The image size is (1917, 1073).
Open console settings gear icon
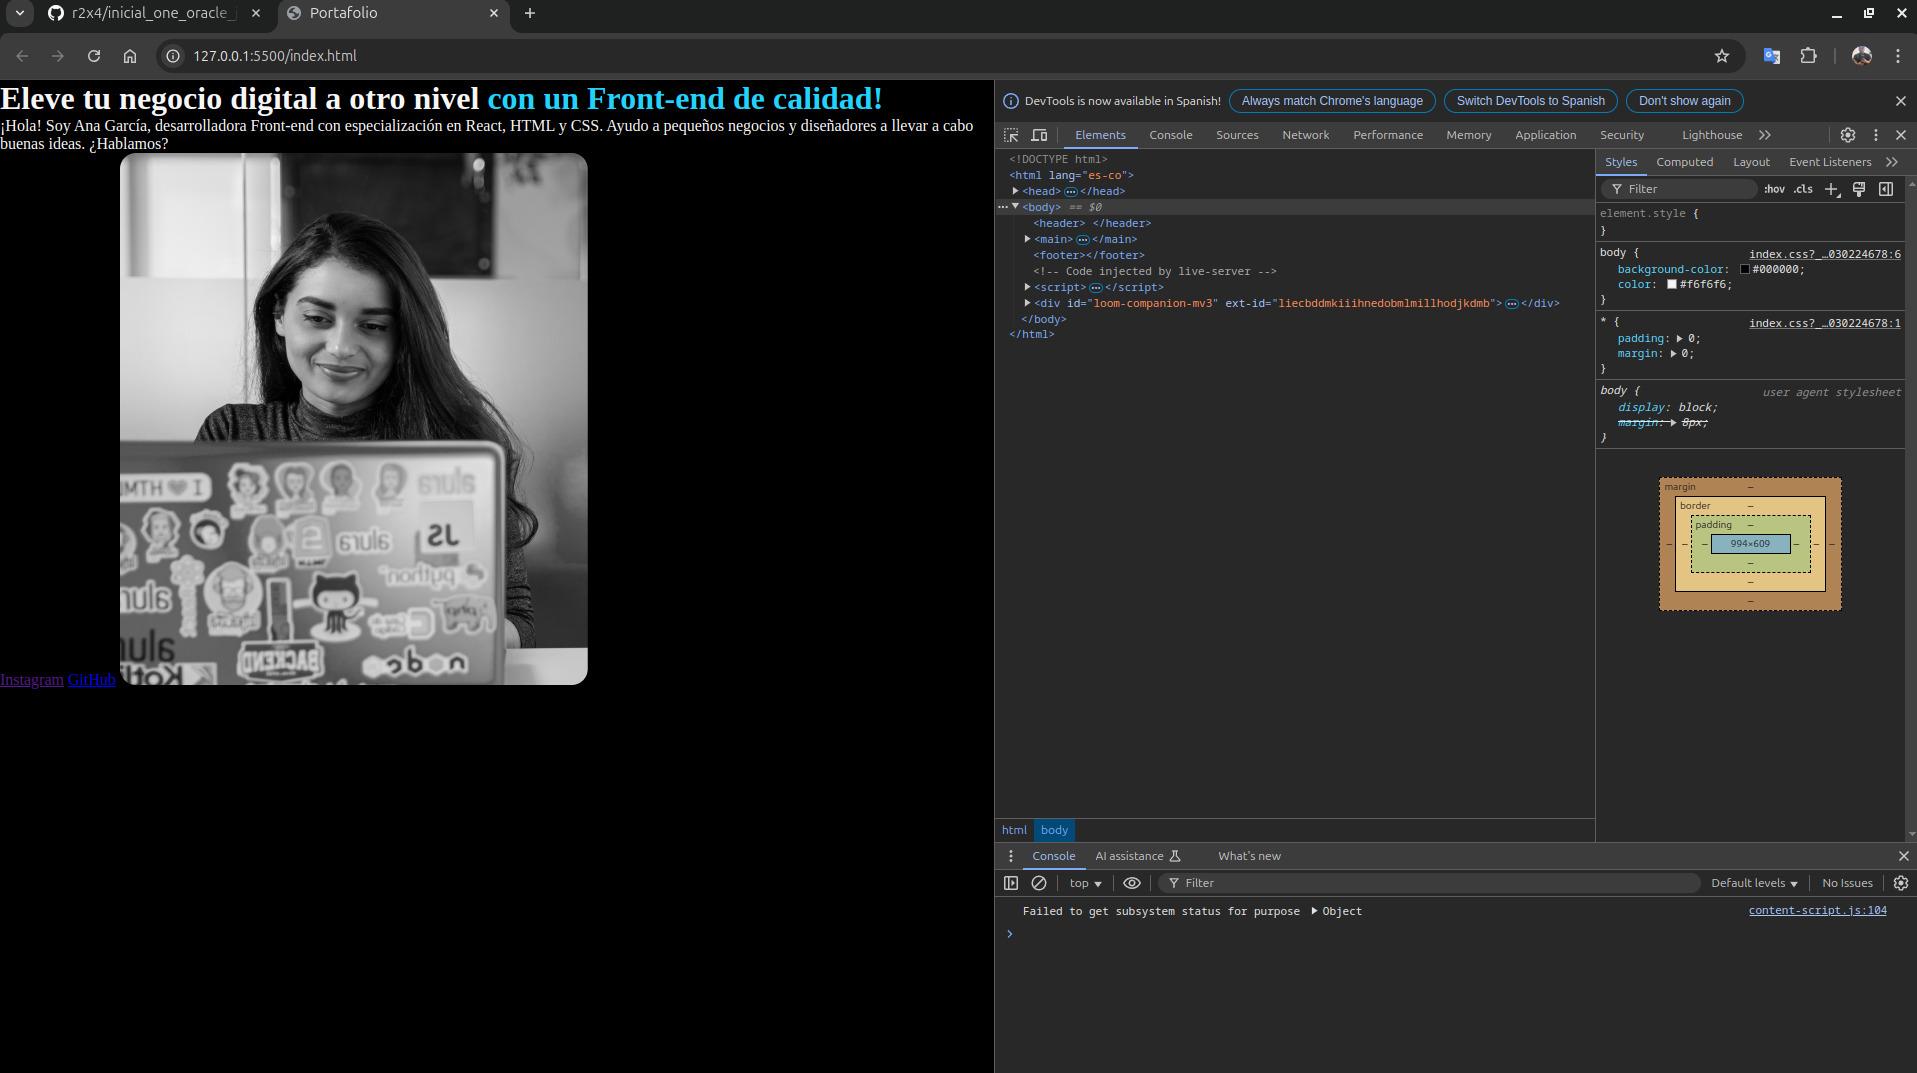(1901, 883)
